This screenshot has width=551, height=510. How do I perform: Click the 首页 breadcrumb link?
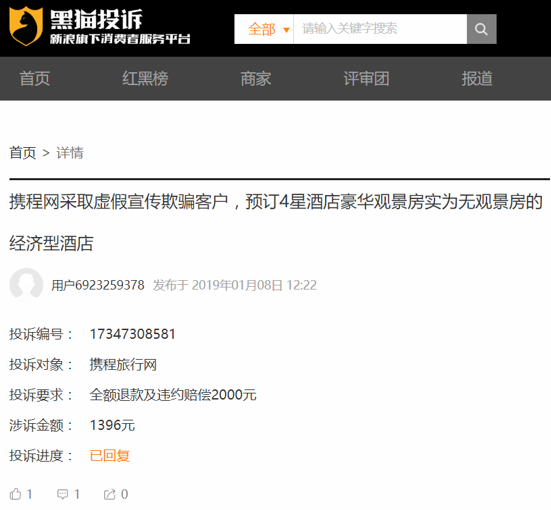pos(23,153)
